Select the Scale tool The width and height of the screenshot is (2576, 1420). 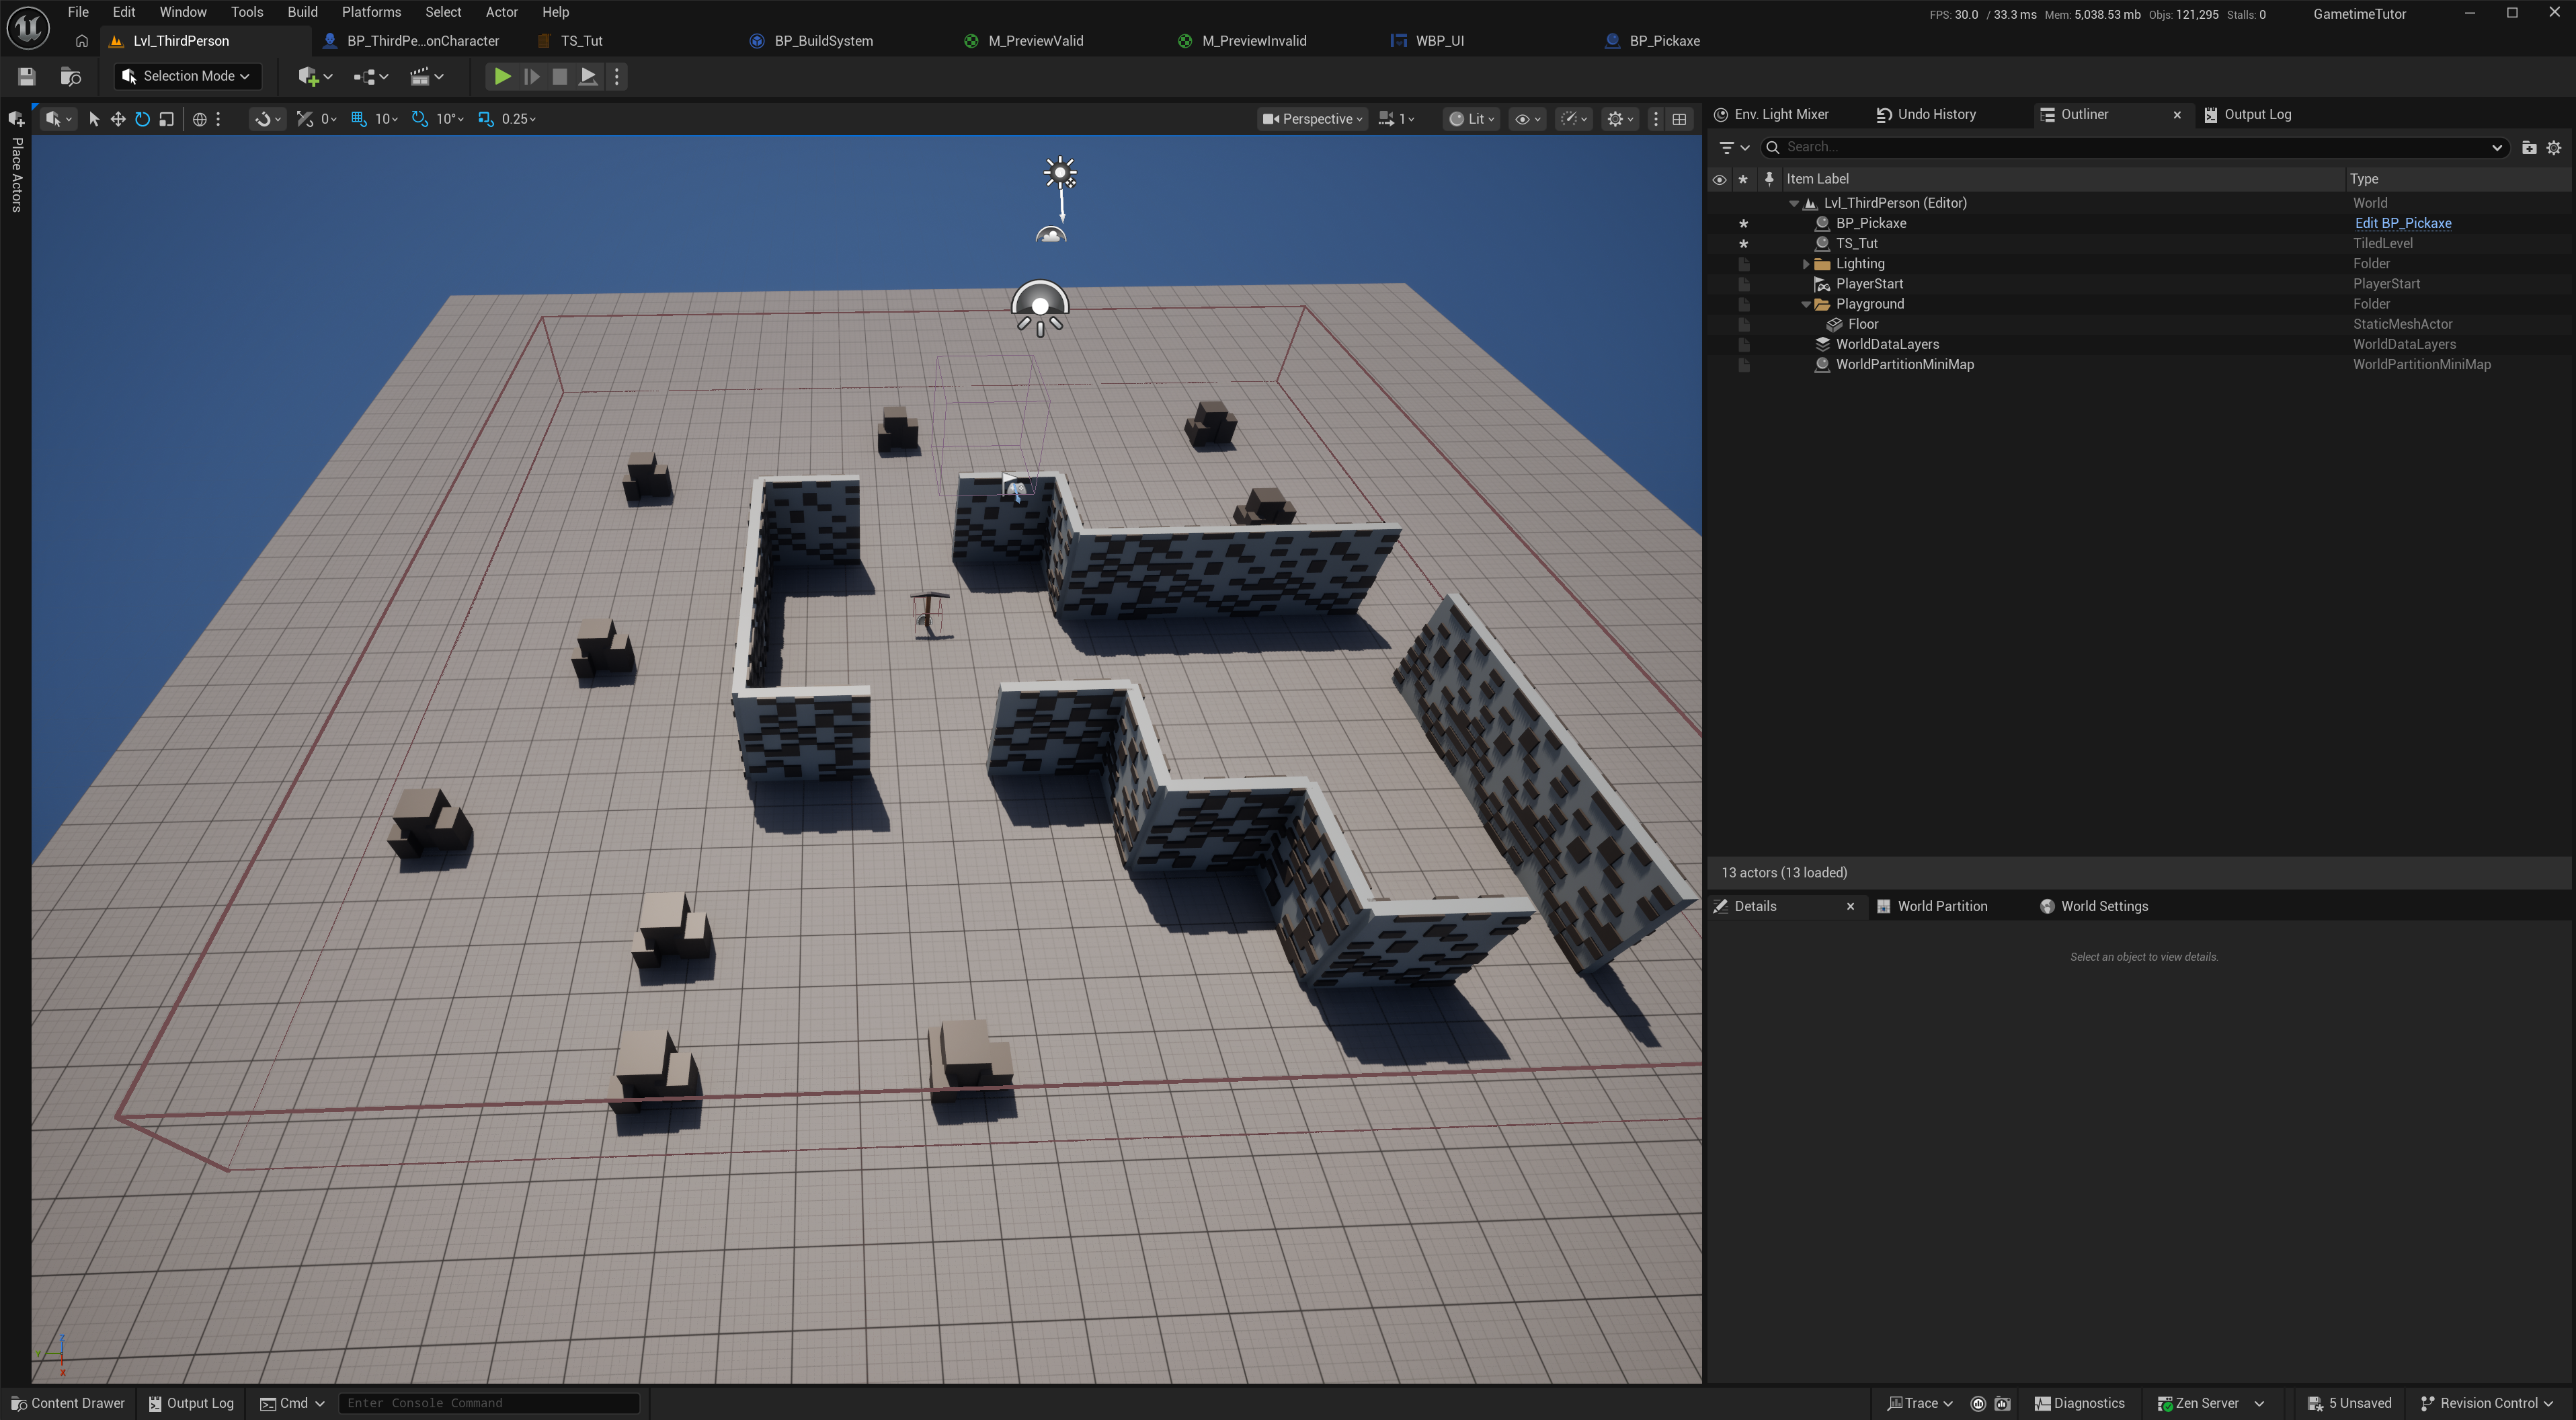(x=167, y=119)
